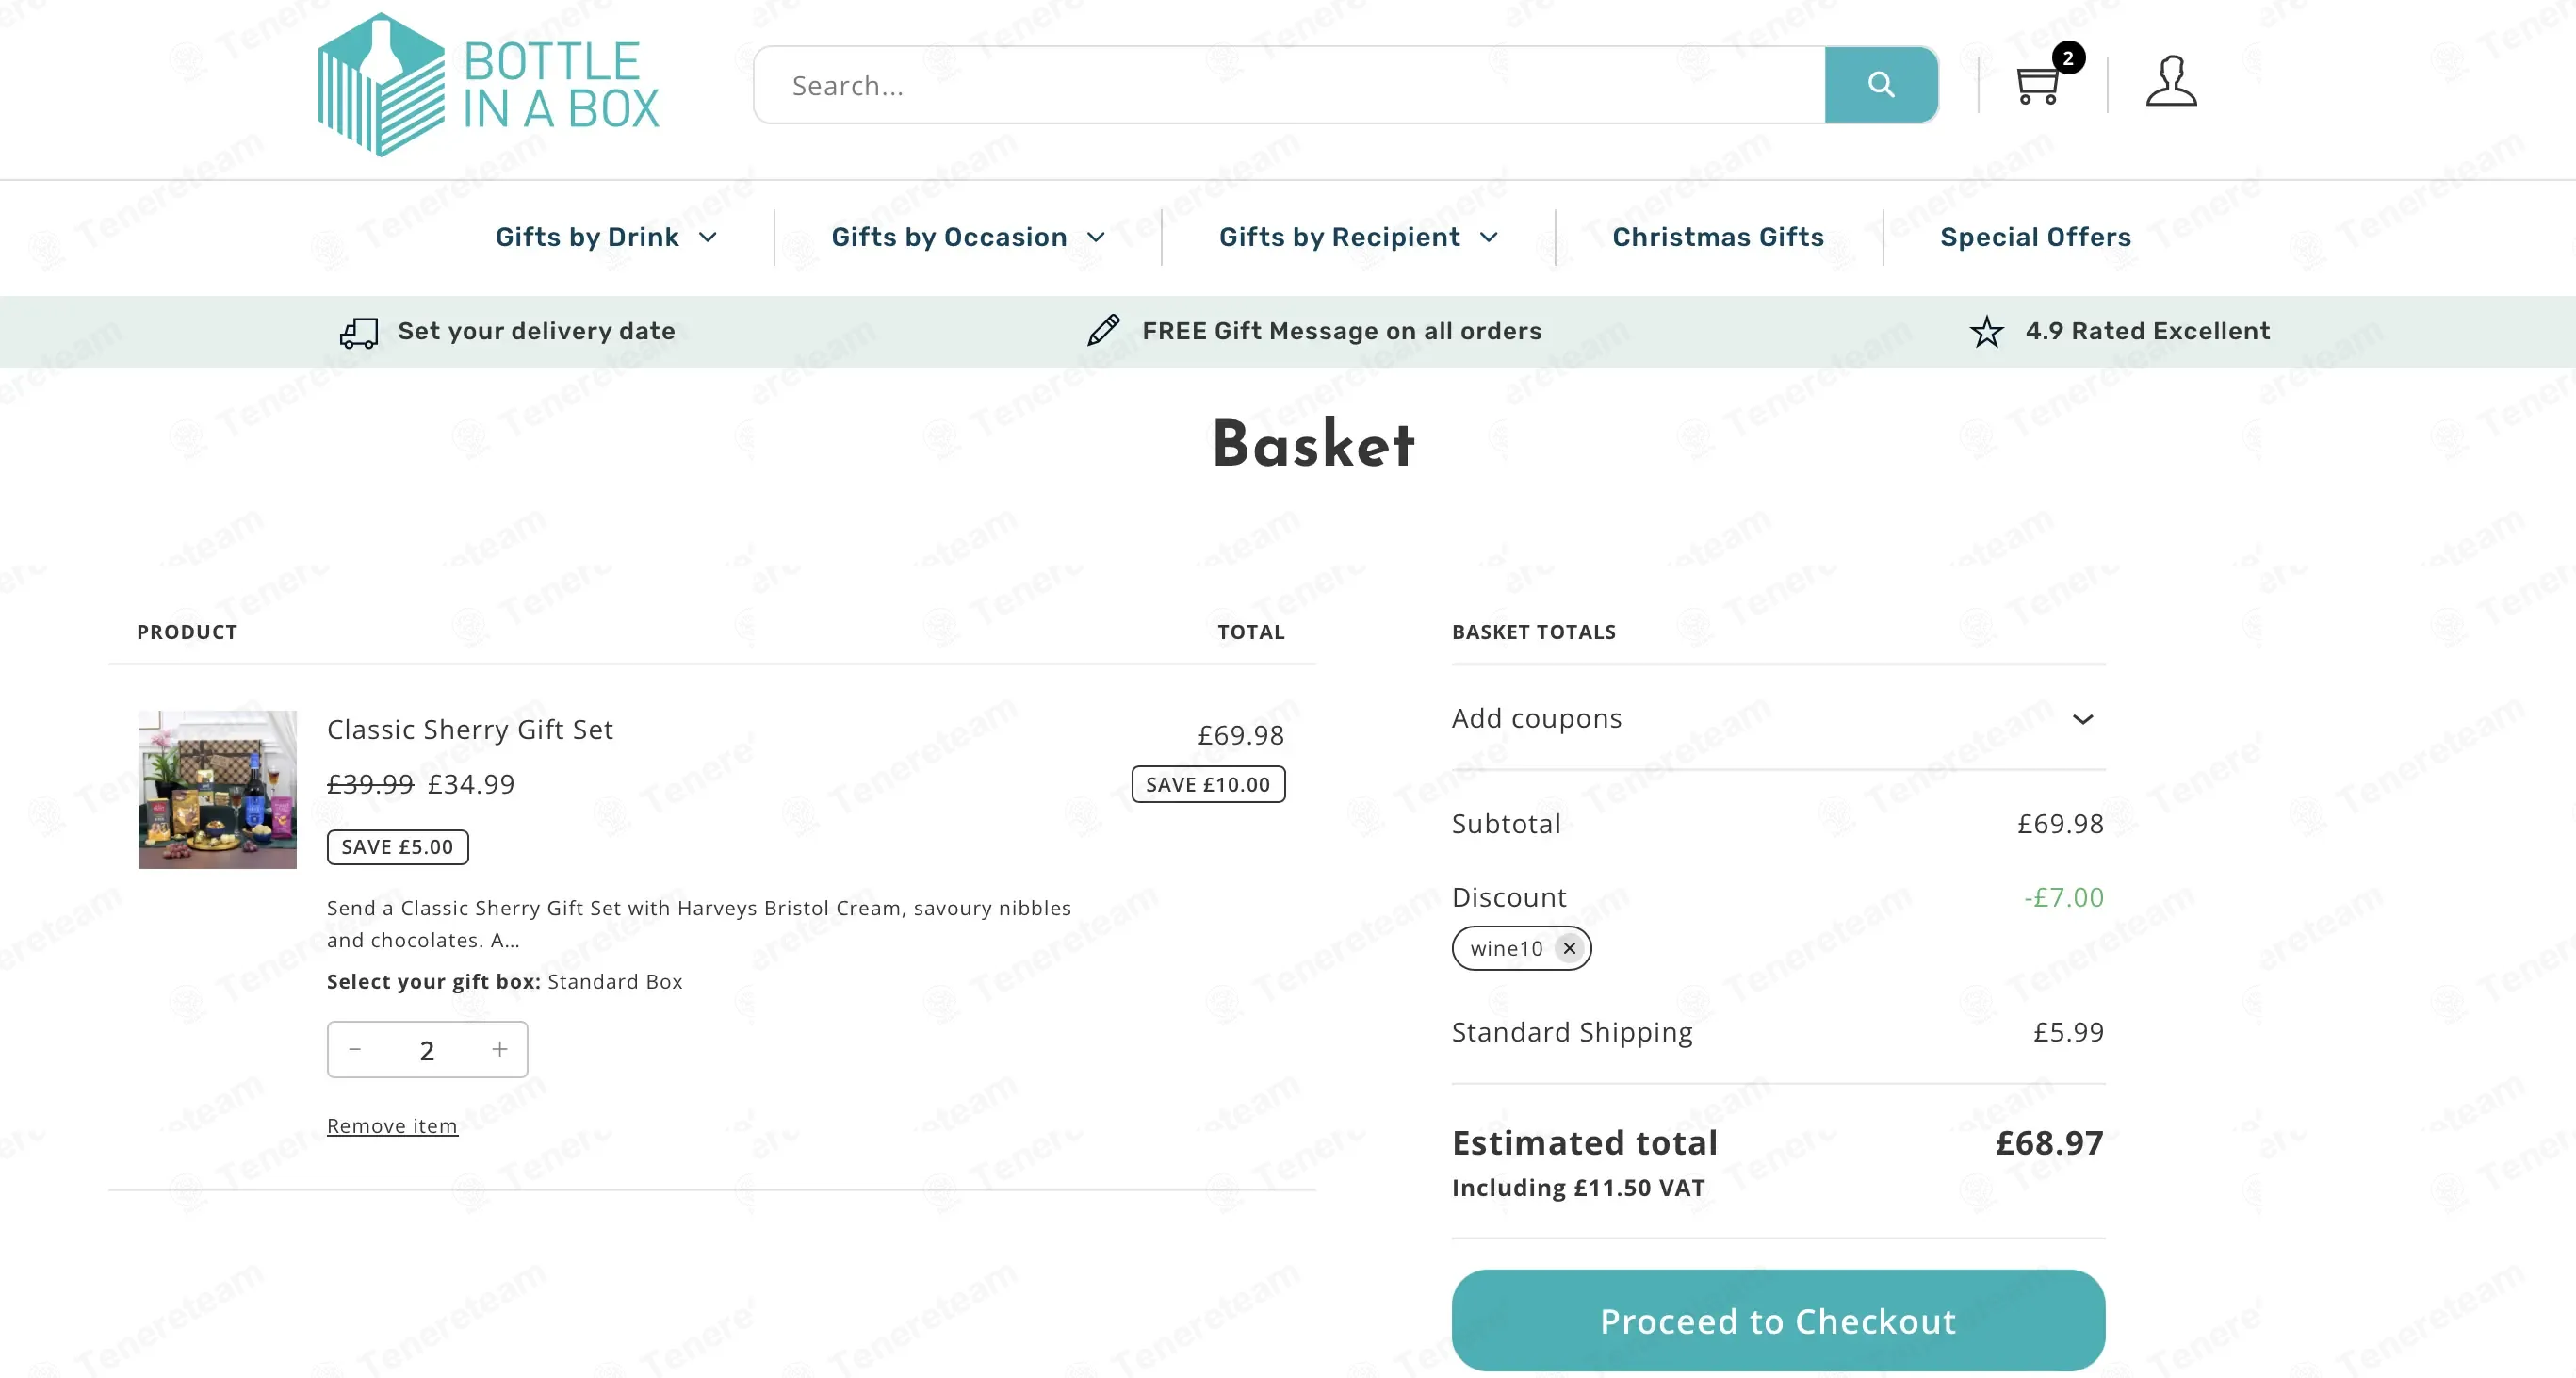The image size is (2576, 1378).
Task: Proceed to Checkout
Action: tap(1777, 1320)
